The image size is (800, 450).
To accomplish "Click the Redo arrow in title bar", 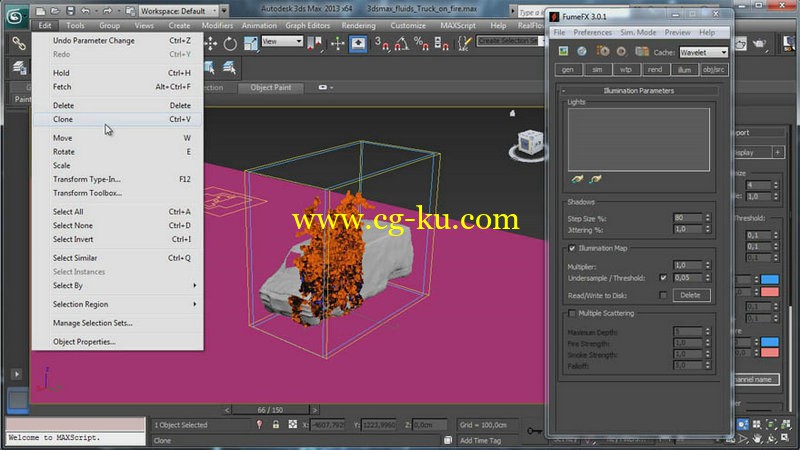I will pyautogui.click(x=107, y=11).
